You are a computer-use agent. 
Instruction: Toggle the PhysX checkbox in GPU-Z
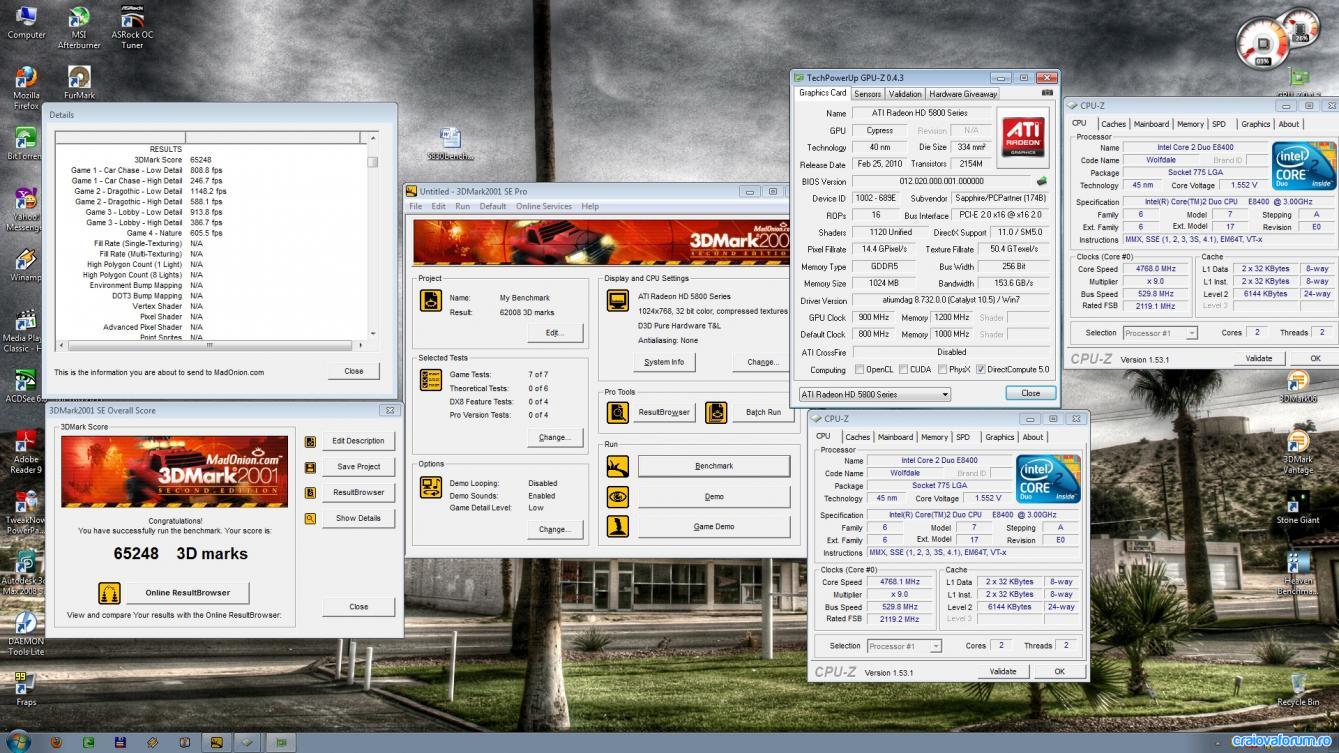pos(941,370)
